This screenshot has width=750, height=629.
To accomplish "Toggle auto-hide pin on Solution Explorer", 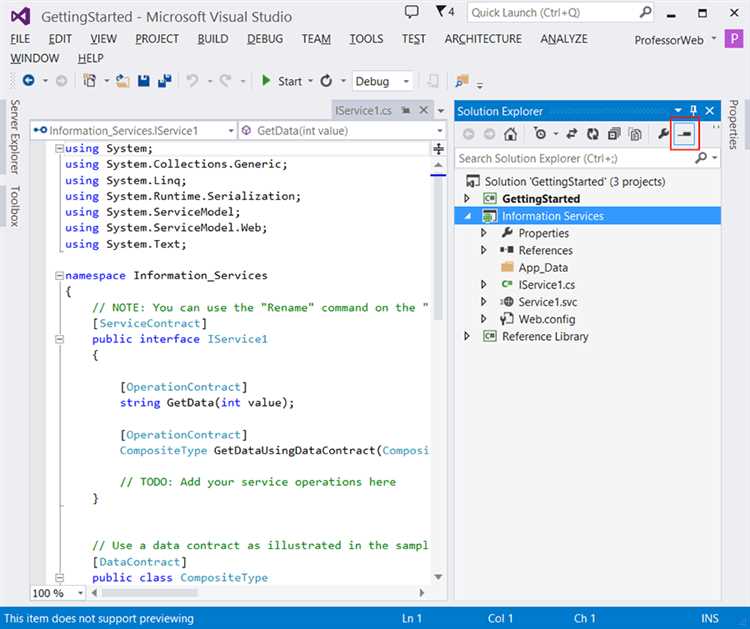I will click(x=694, y=111).
